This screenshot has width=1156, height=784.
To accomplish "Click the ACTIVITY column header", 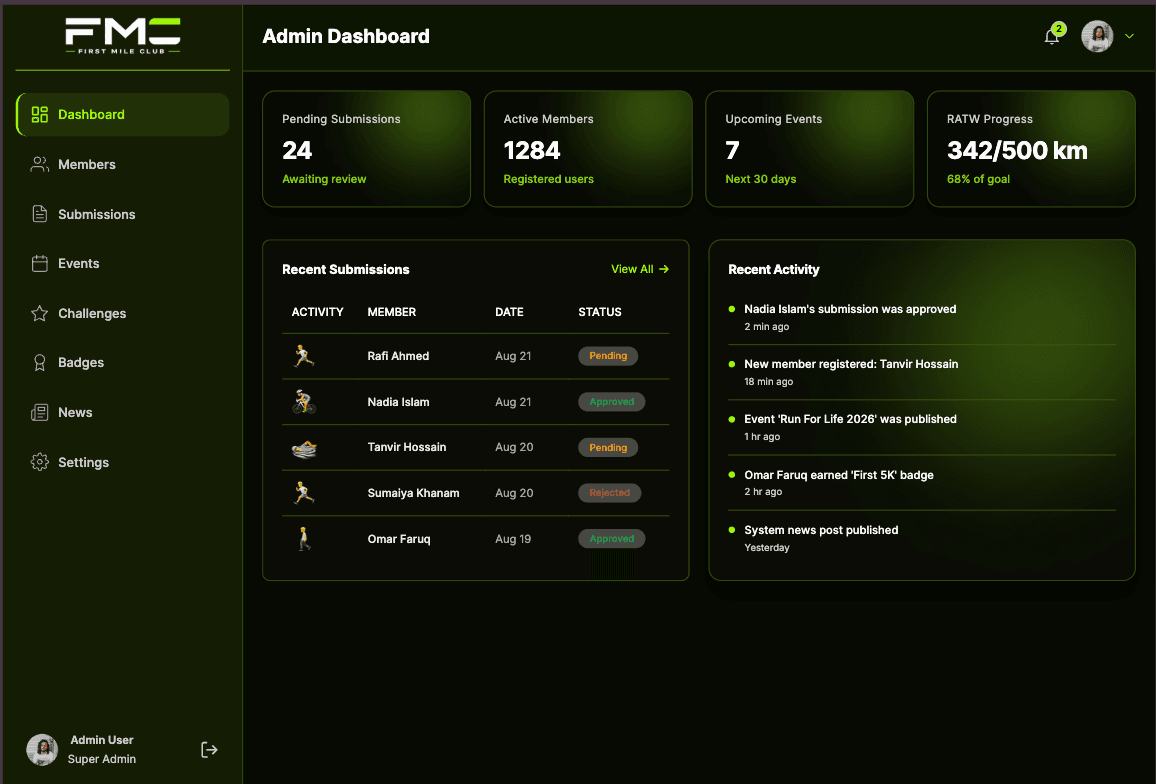I will [318, 312].
